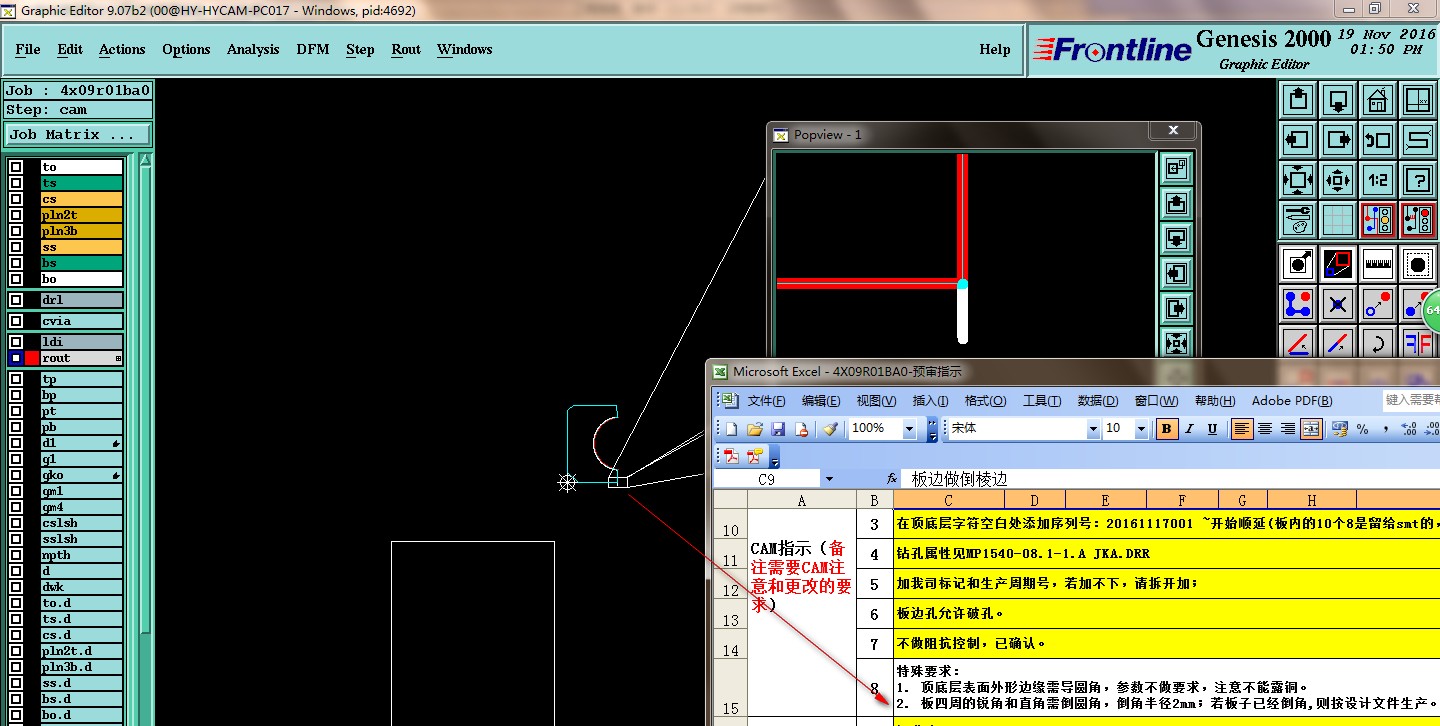Viewport: 1440px width, 726px height.
Task: Click Excel merge and center icon
Action: coord(1311,429)
